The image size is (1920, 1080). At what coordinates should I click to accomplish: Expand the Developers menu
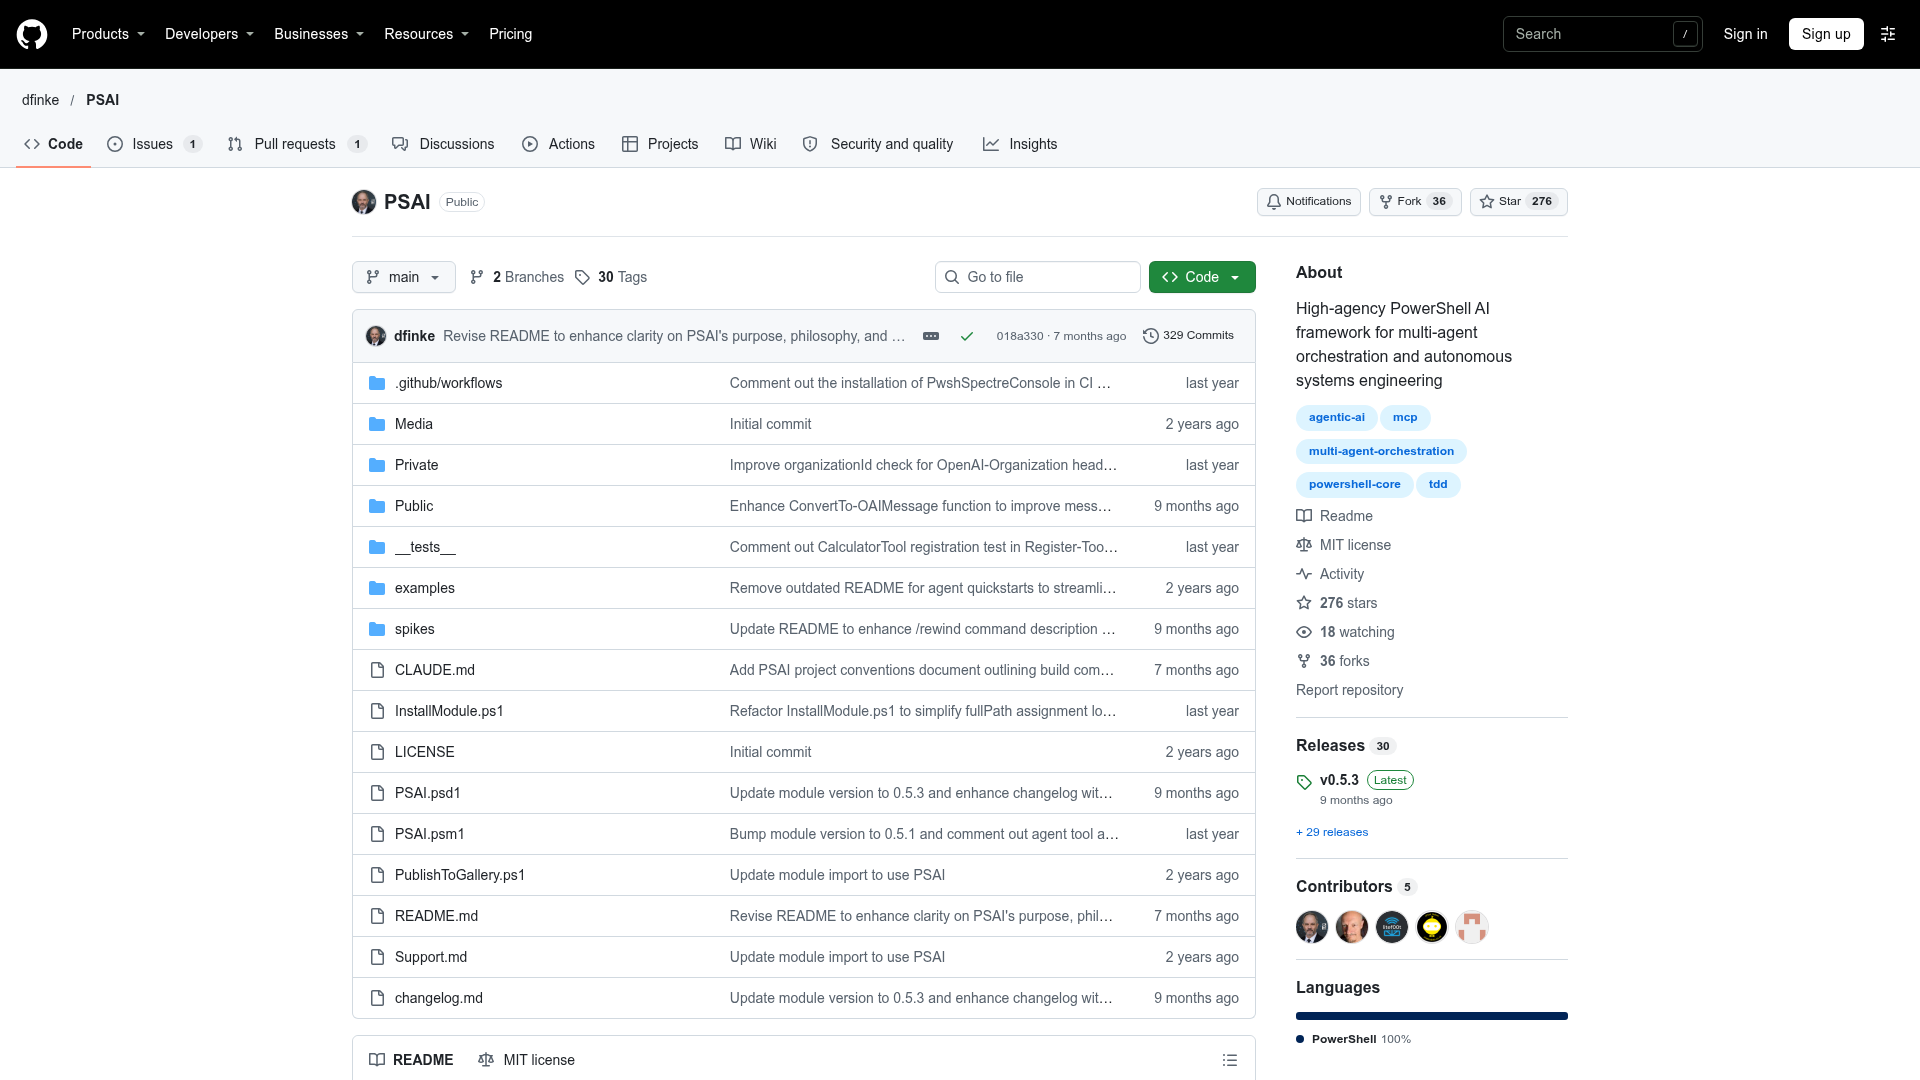[209, 34]
